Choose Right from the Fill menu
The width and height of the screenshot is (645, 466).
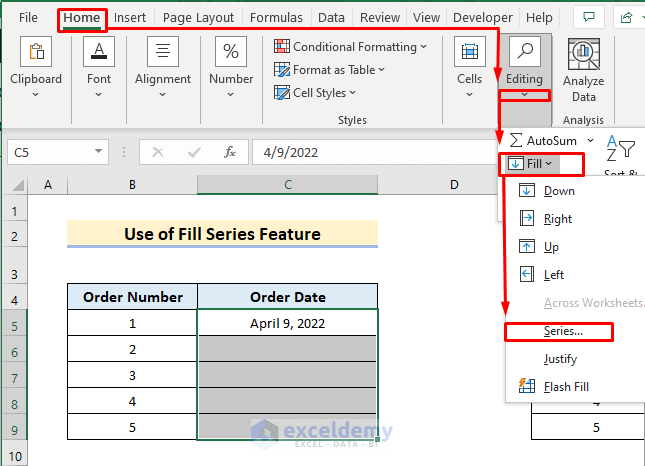click(575, 219)
